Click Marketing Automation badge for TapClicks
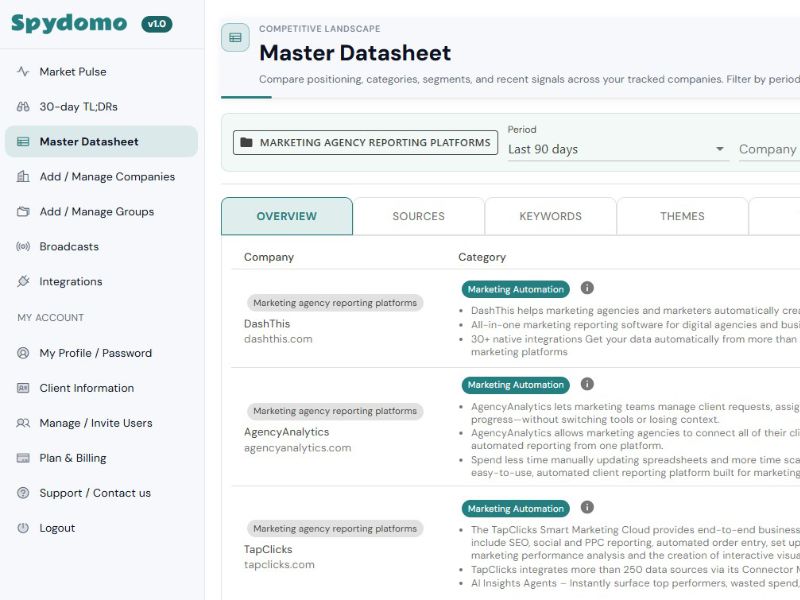The image size is (800, 600). [515, 509]
